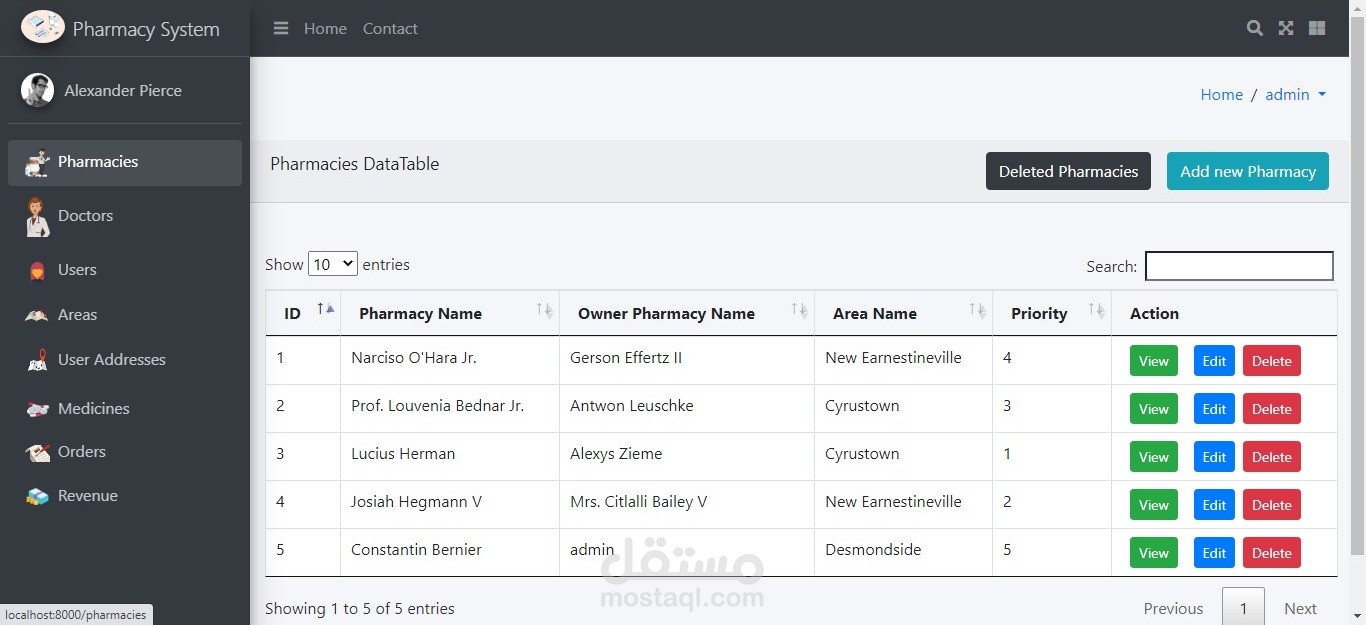Expand the admin account dropdown
The height and width of the screenshot is (625, 1366).
[1295, 94]
